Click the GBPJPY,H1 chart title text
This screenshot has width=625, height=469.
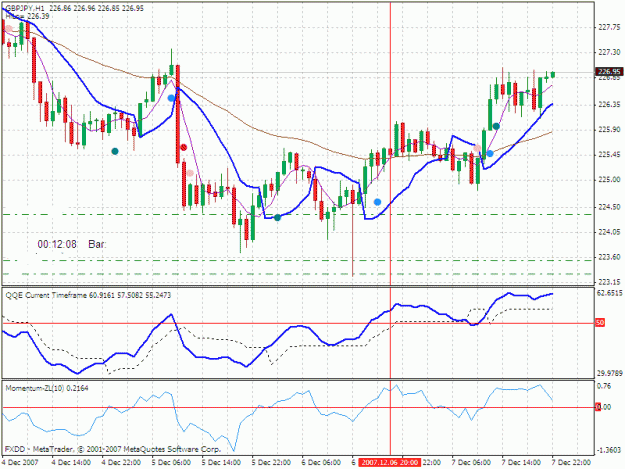tap(25, 8)
